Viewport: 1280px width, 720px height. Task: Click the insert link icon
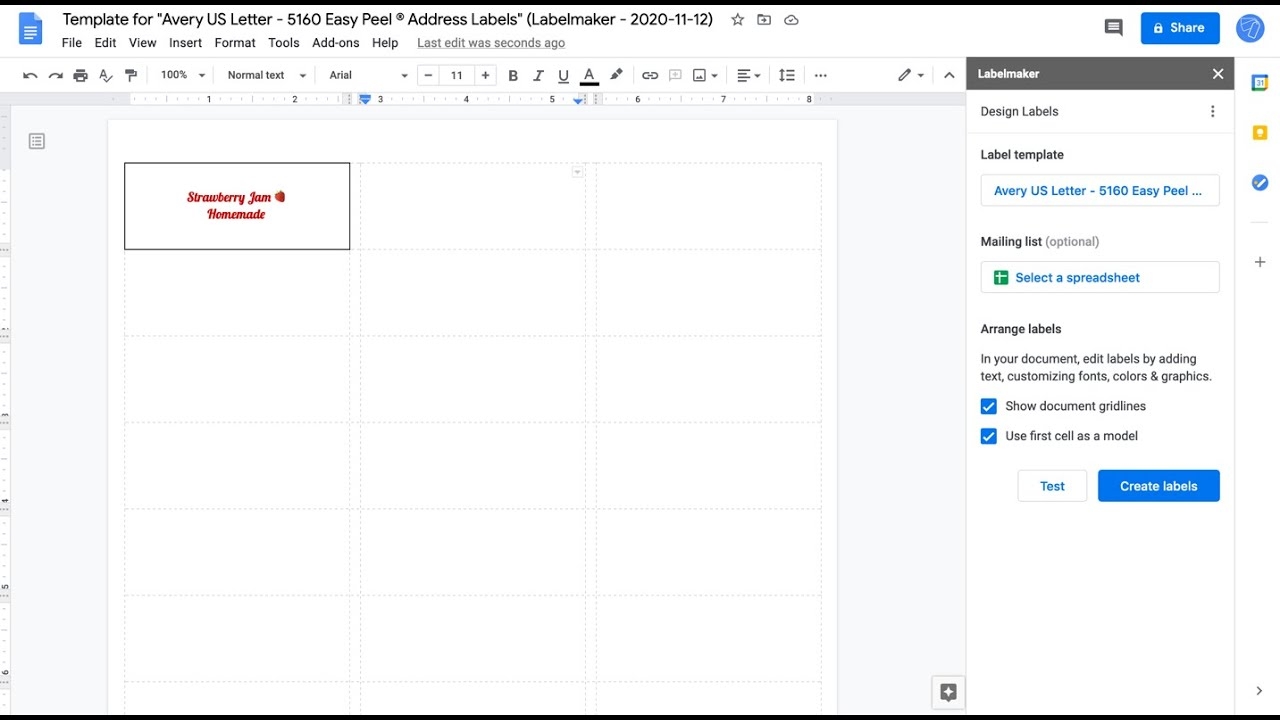click(650, 75)
